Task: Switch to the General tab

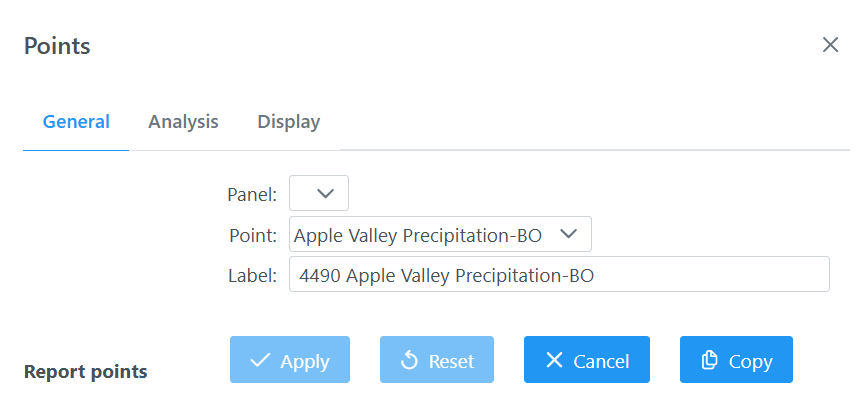Action: (76, 122)
